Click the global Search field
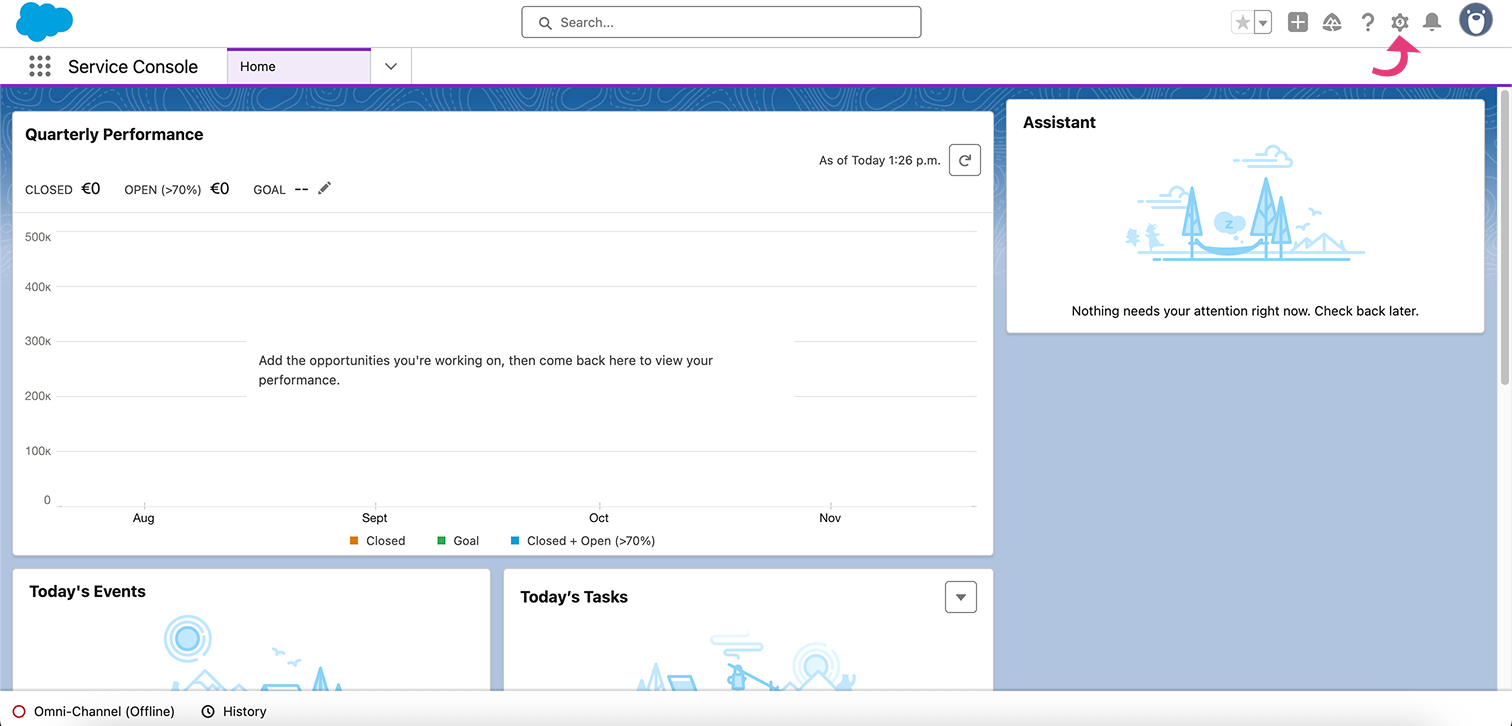The image size is (1512, 726). click(x=720, y=22)
